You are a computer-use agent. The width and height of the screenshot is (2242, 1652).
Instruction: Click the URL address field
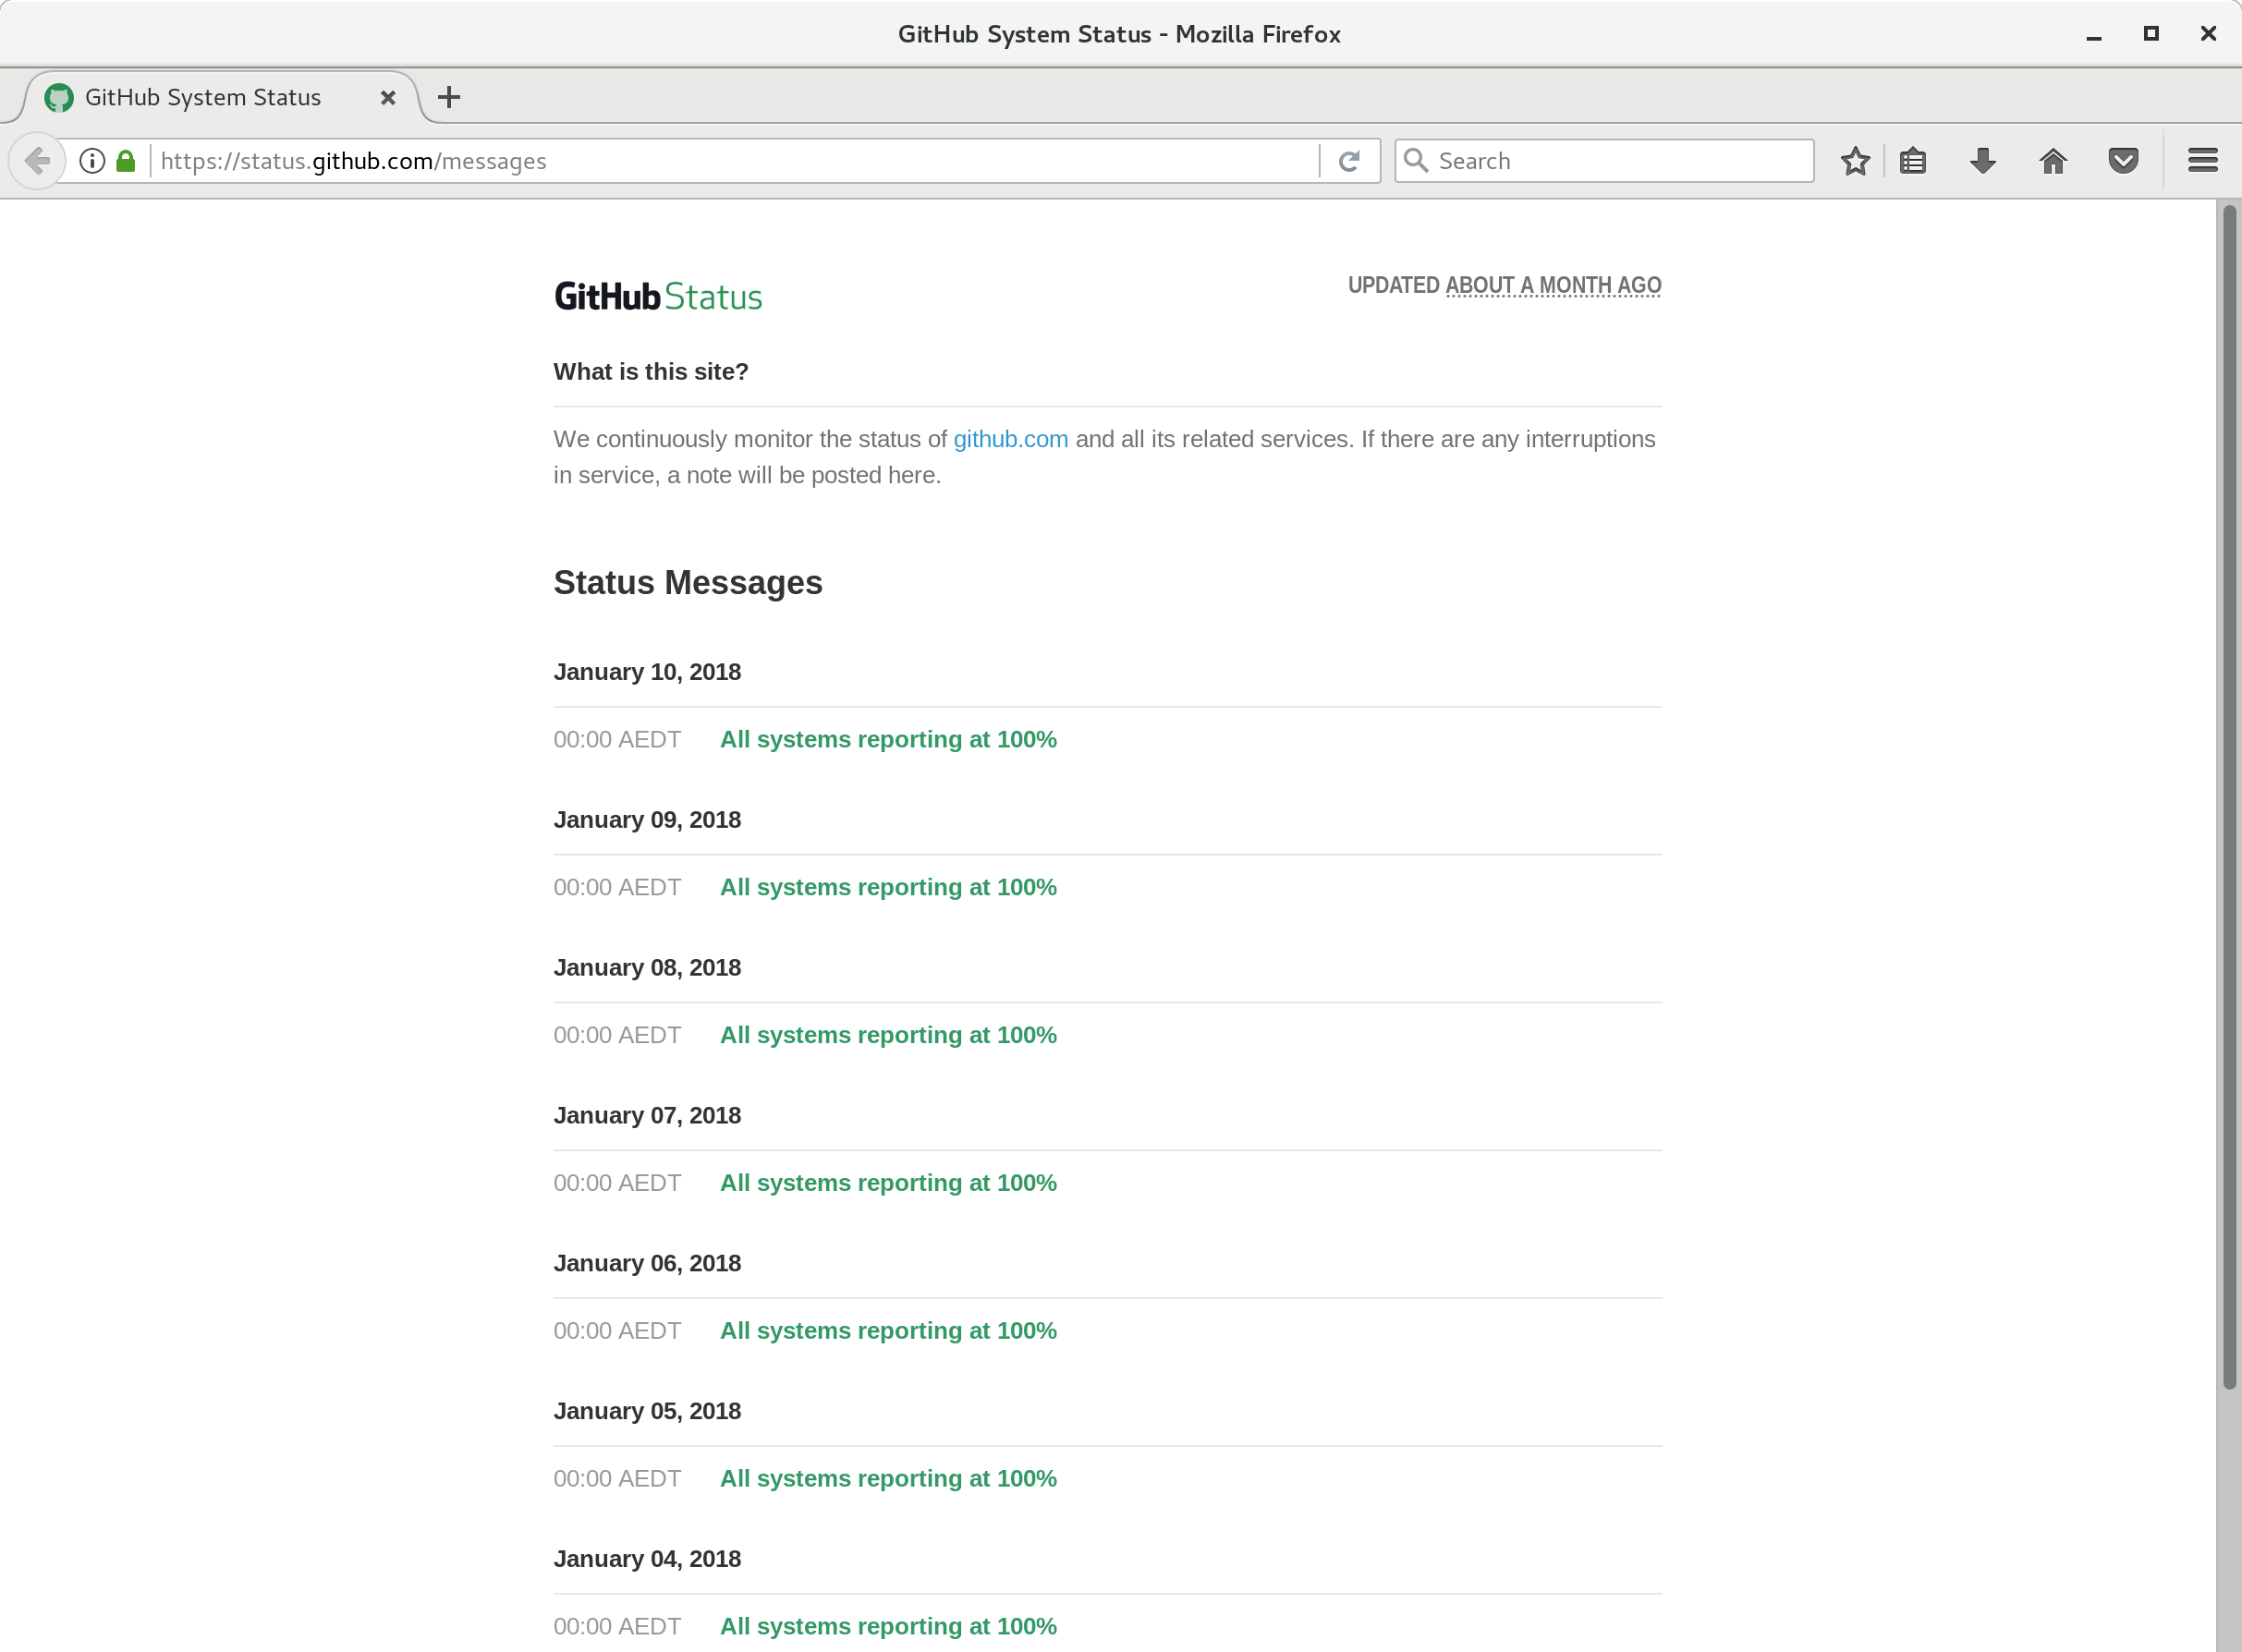[735, 161]
